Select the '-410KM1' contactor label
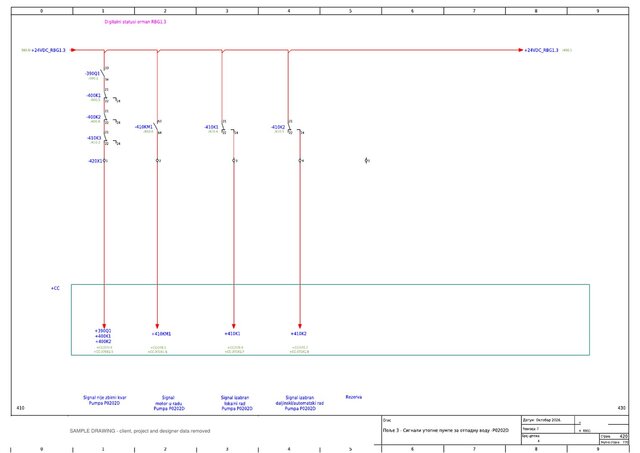The width and height of the screenshot is (640, 453). click(144, 127)
